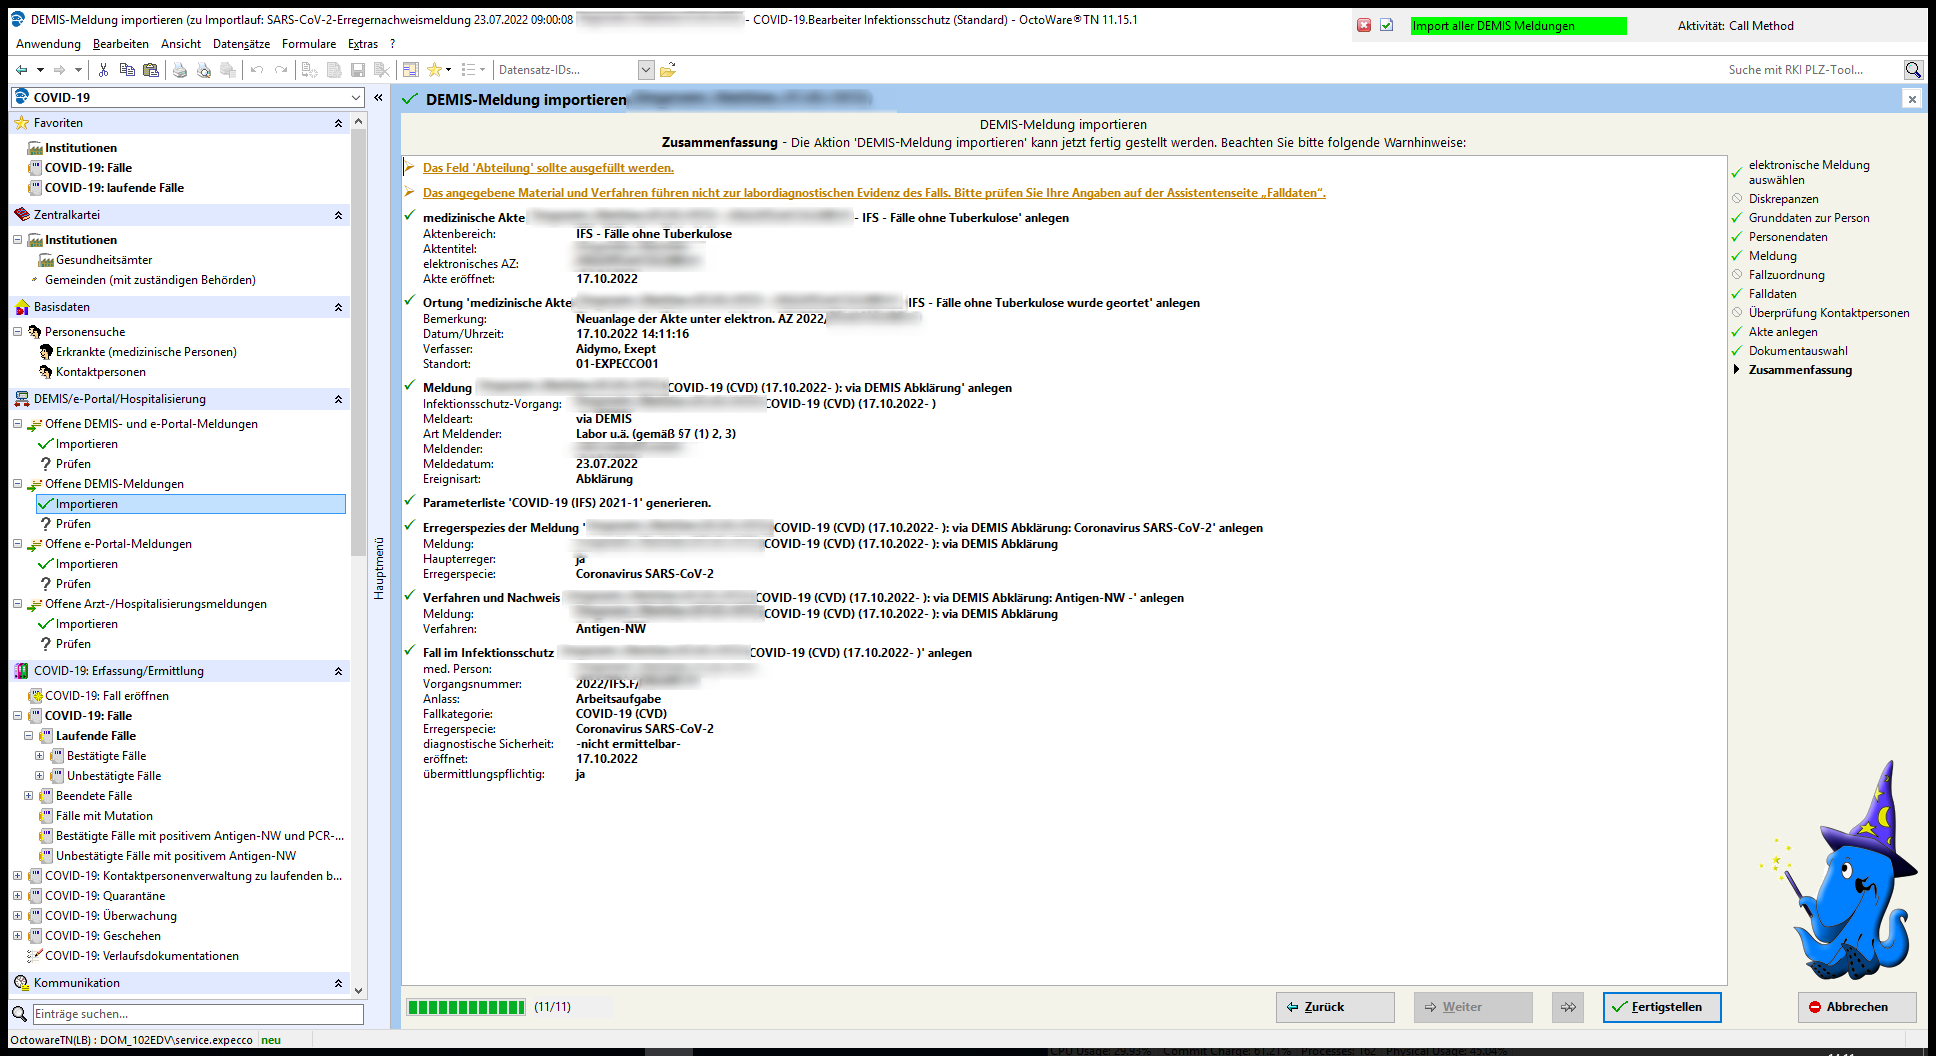Collapse the Favoriten section
The width and height of the screenshot is (1936, 1056).
point(338,123)
